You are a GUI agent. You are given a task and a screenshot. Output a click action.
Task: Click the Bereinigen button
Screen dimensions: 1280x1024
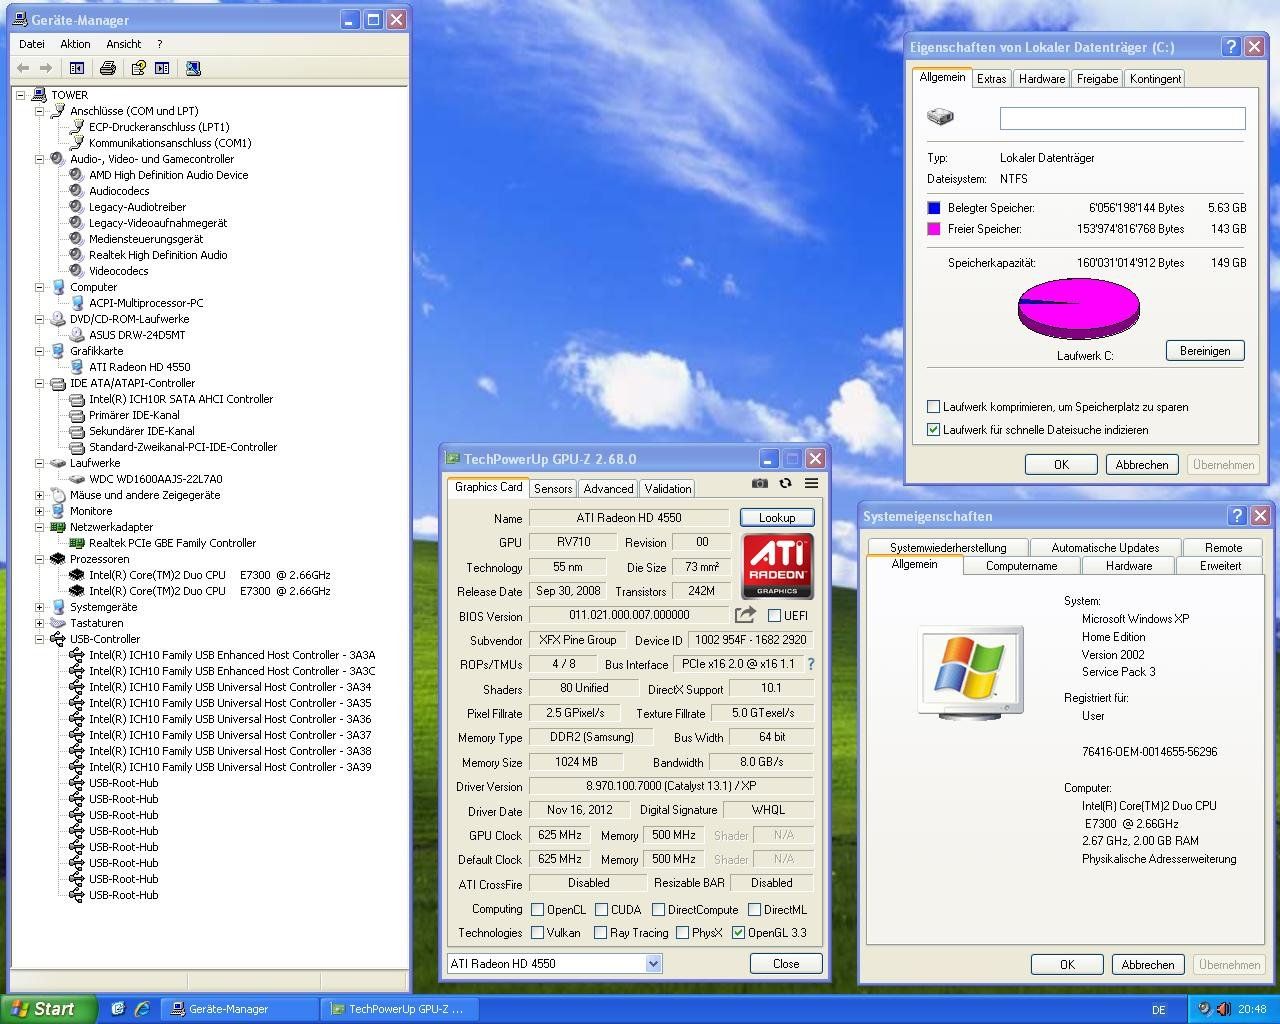tap(1205, 351)
